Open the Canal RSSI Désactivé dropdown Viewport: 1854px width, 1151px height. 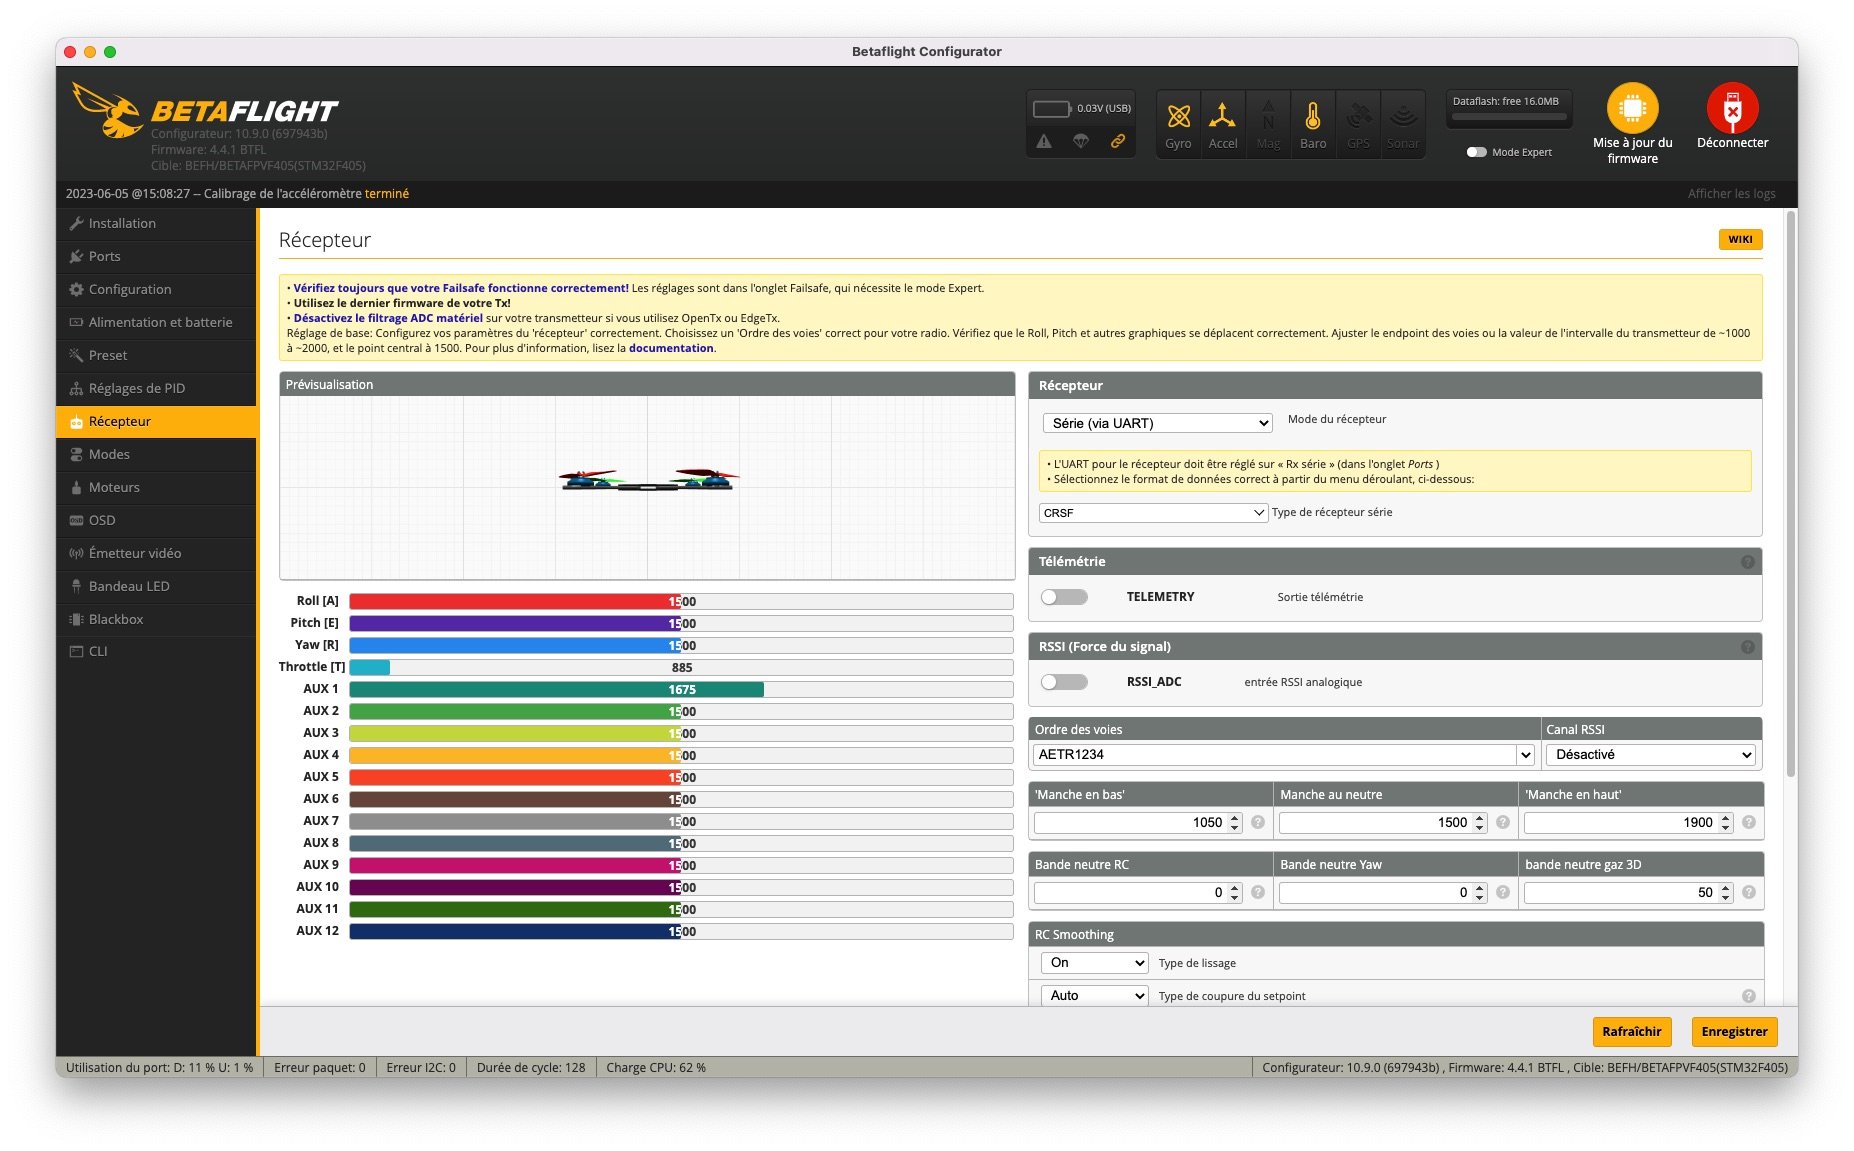pos(1650,755)
